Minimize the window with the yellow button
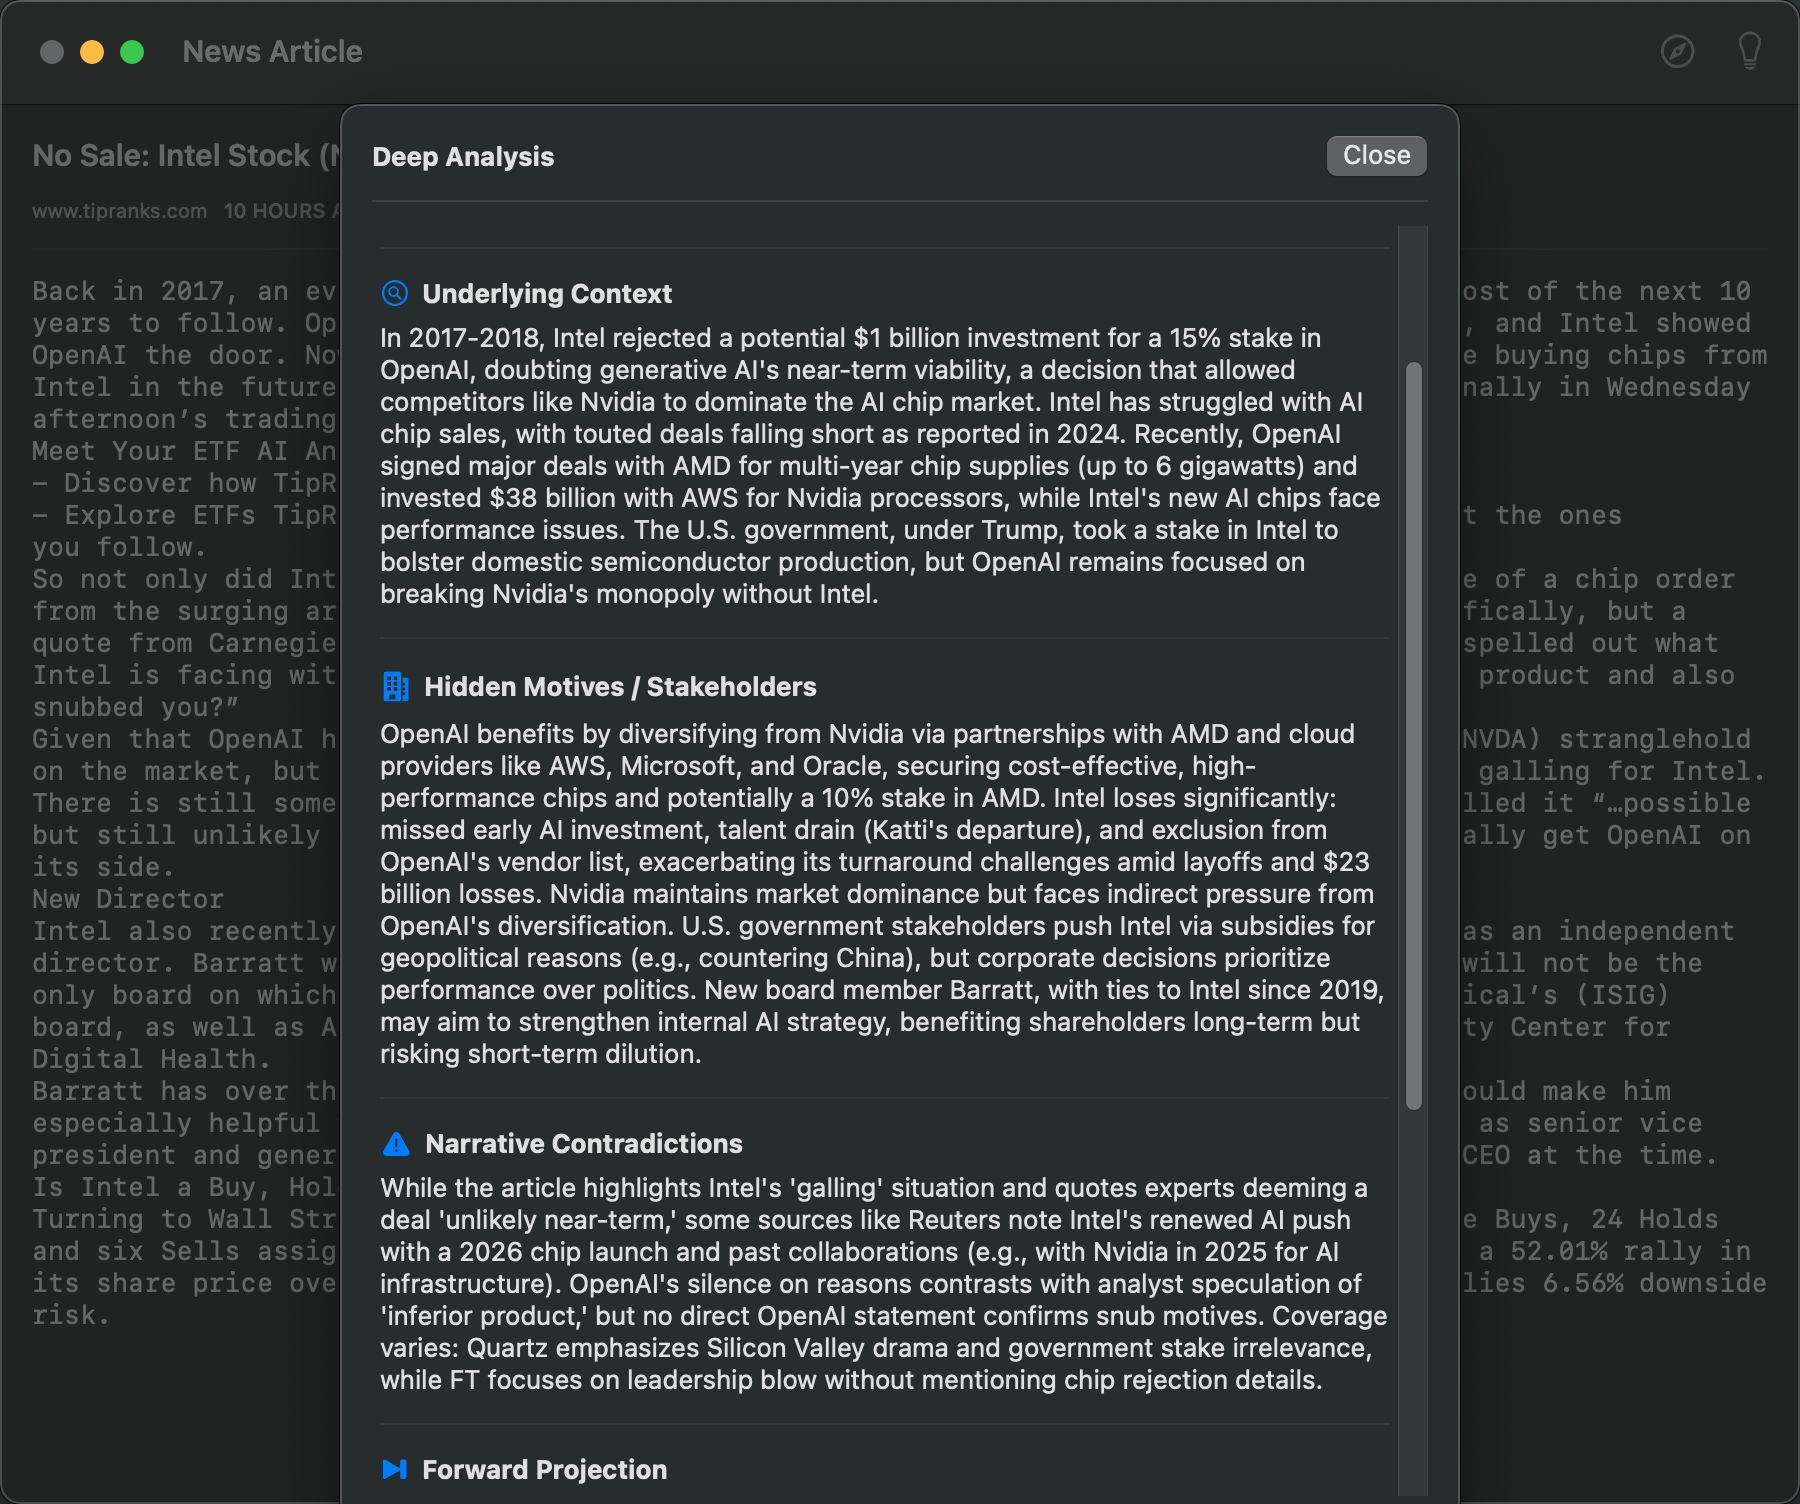Screen dimensions: 1800x1504 pos(92,52)
